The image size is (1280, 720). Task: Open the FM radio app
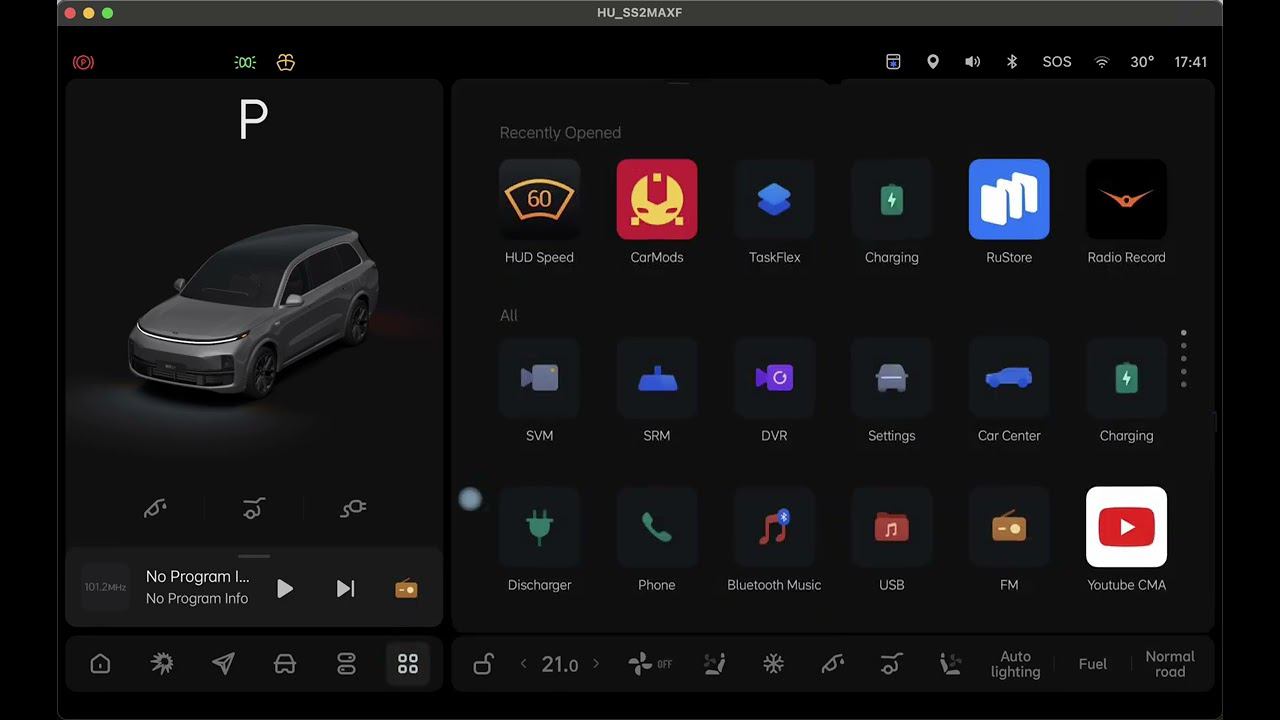click(x=1009, y=527)
